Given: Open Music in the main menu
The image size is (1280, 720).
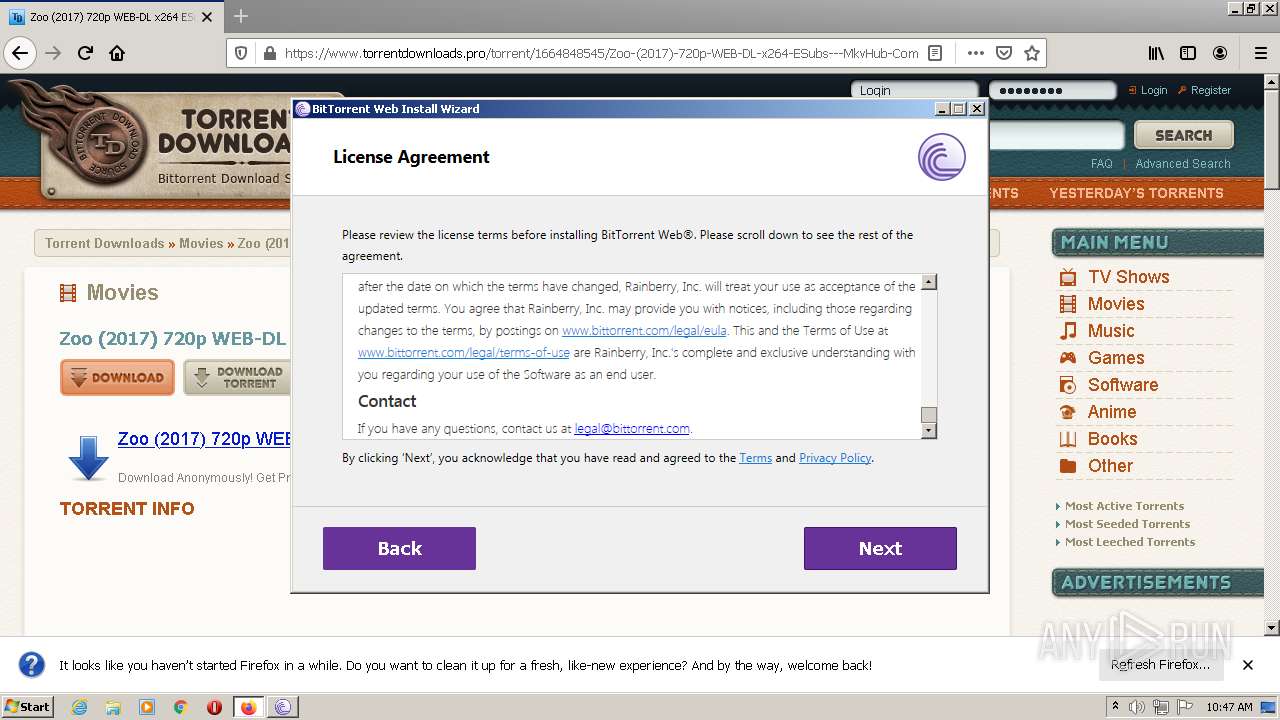Looking at the screenshot, I should (x=1111, y=331).
